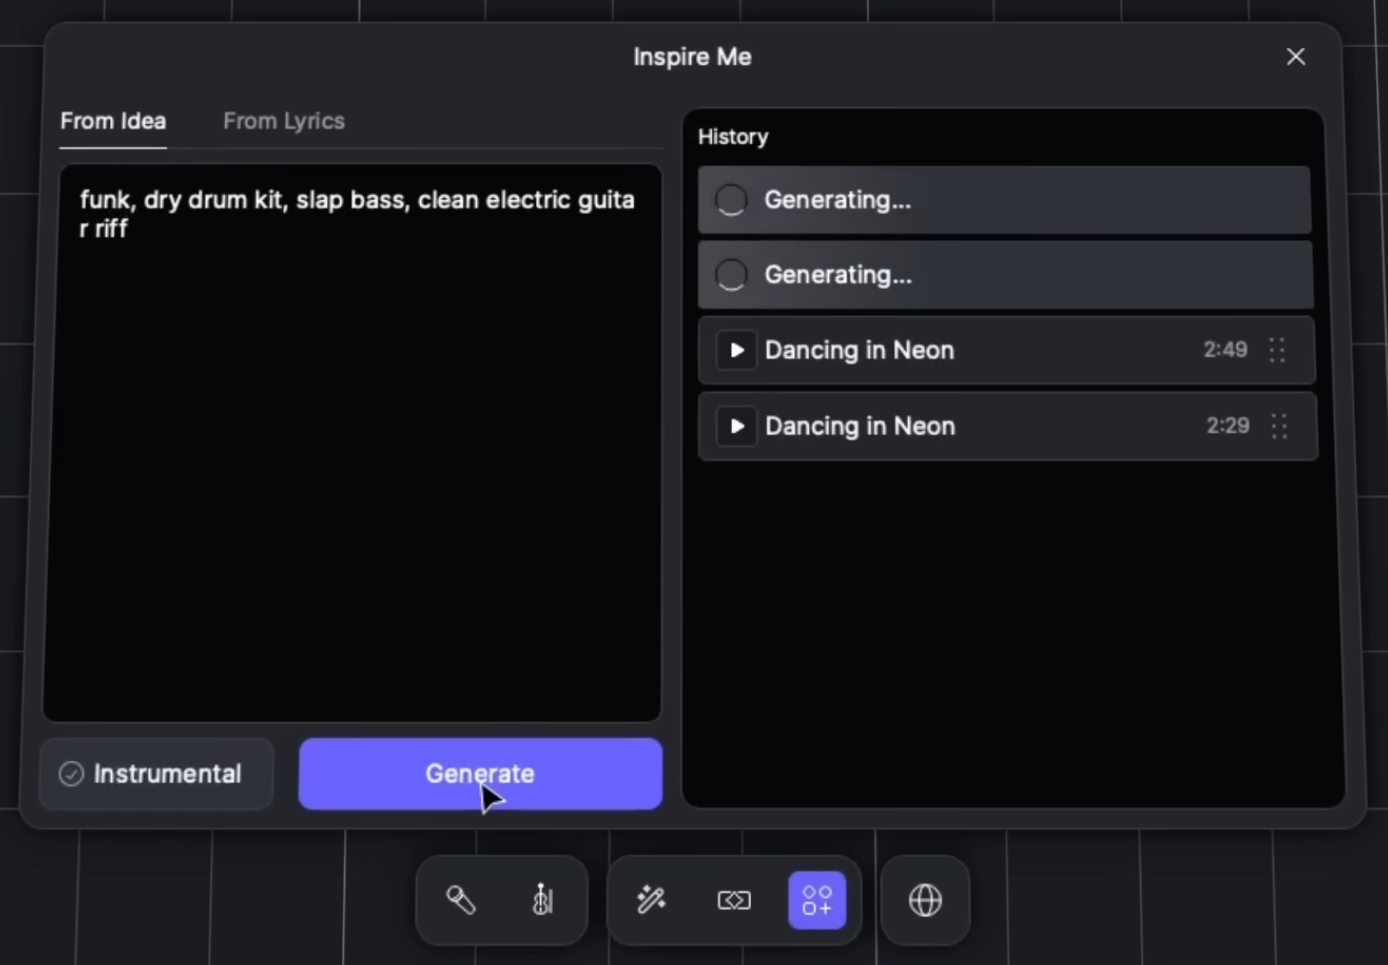This screenshot has height=965, width=1388.
Task: Open the Inspire Me shapes-plus icon
Action: [817, 900]
